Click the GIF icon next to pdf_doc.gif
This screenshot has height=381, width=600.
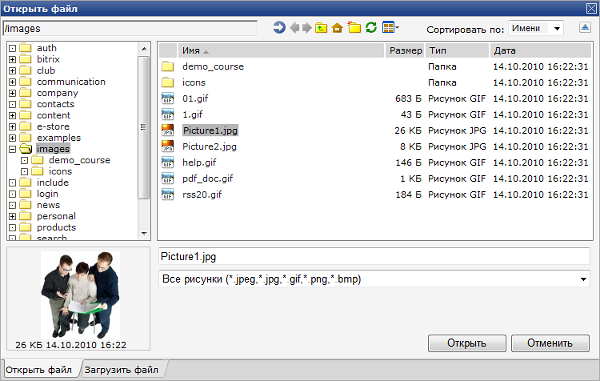168,179
